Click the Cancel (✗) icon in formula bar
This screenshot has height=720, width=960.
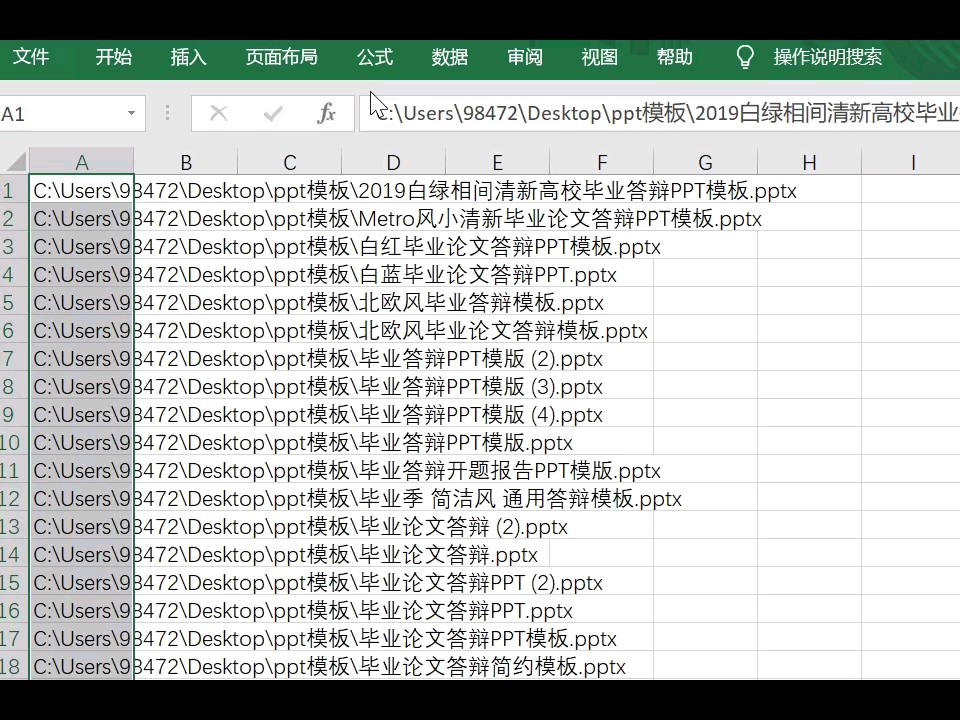(218, 113)
